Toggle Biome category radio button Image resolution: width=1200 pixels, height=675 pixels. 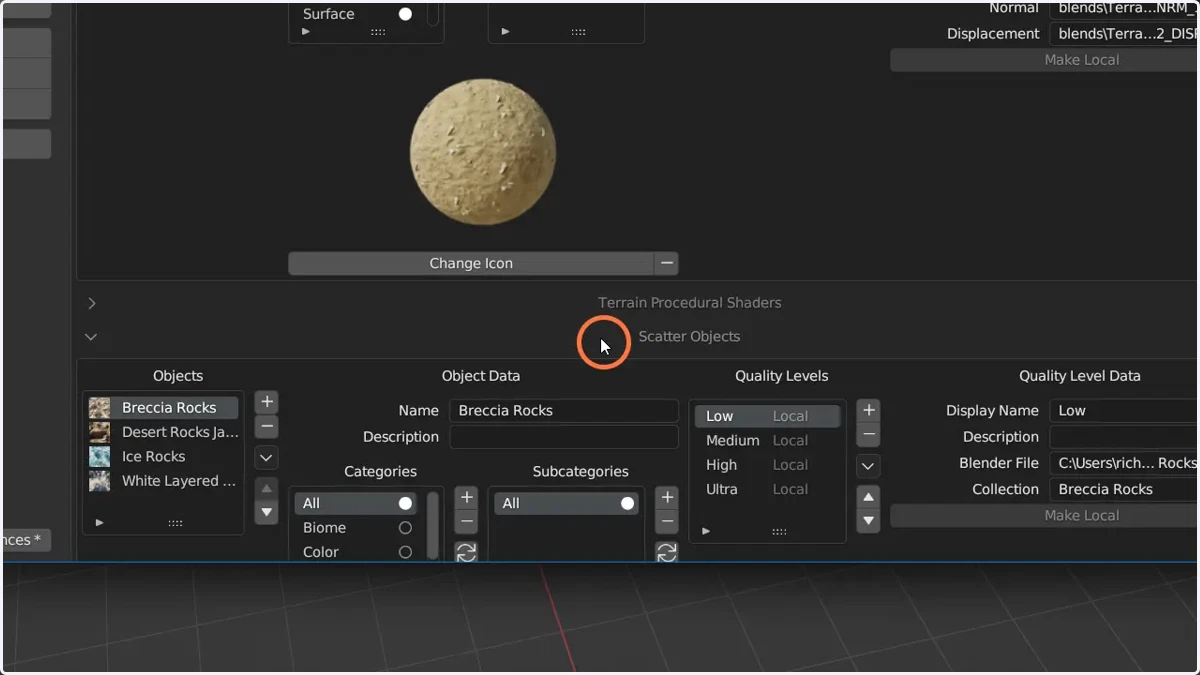click(x=405, y=528)
